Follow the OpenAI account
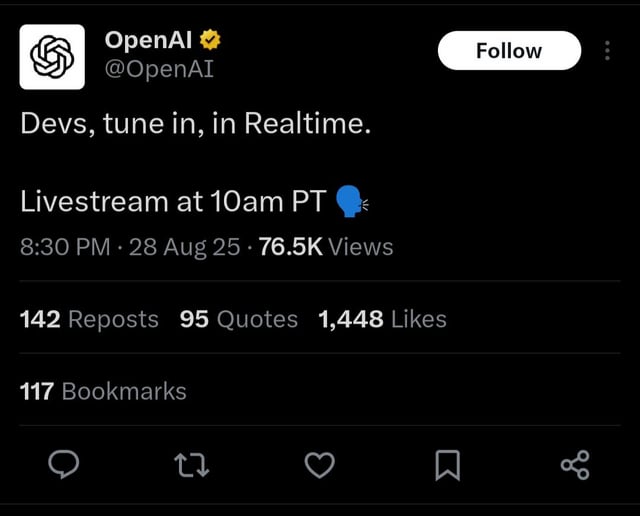The image size is (640, 516). click(x=509, y=51)
